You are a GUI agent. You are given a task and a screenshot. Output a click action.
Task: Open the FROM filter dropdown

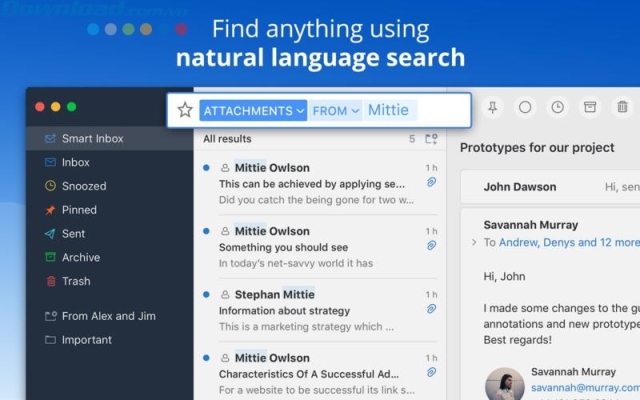(336, 111)
